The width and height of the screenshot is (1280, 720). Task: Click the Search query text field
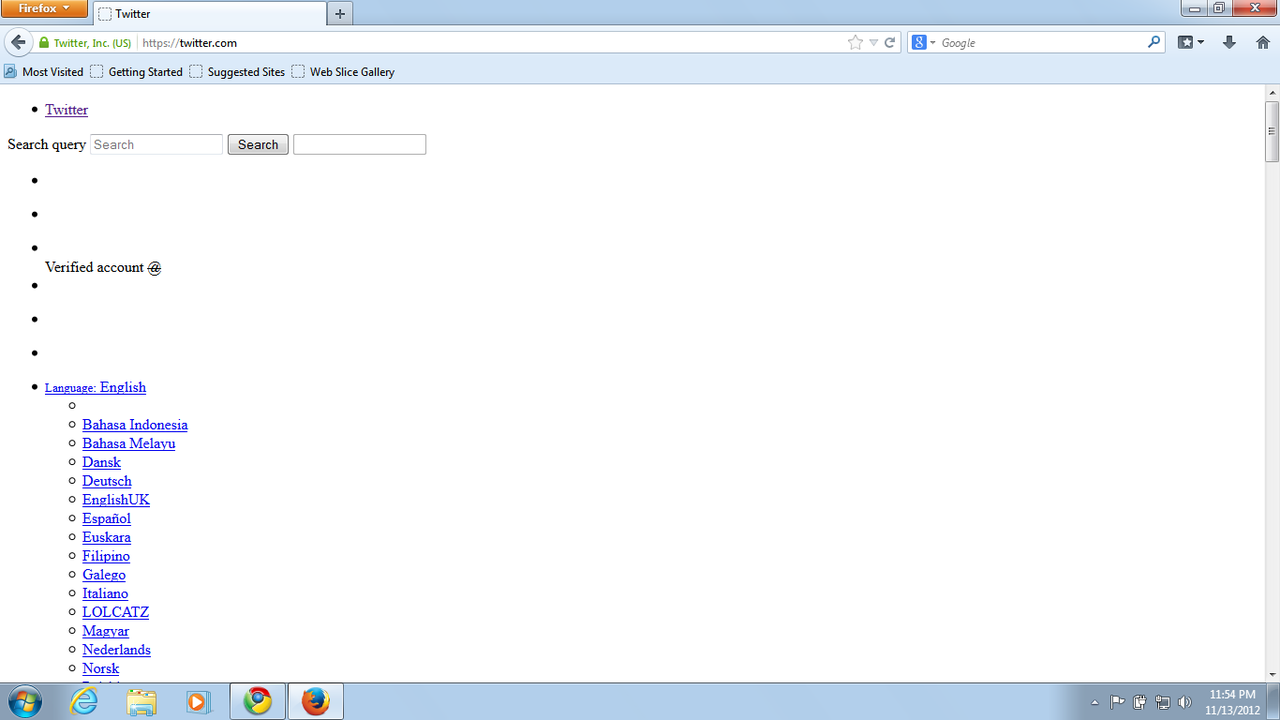click(x=156, y=145)
